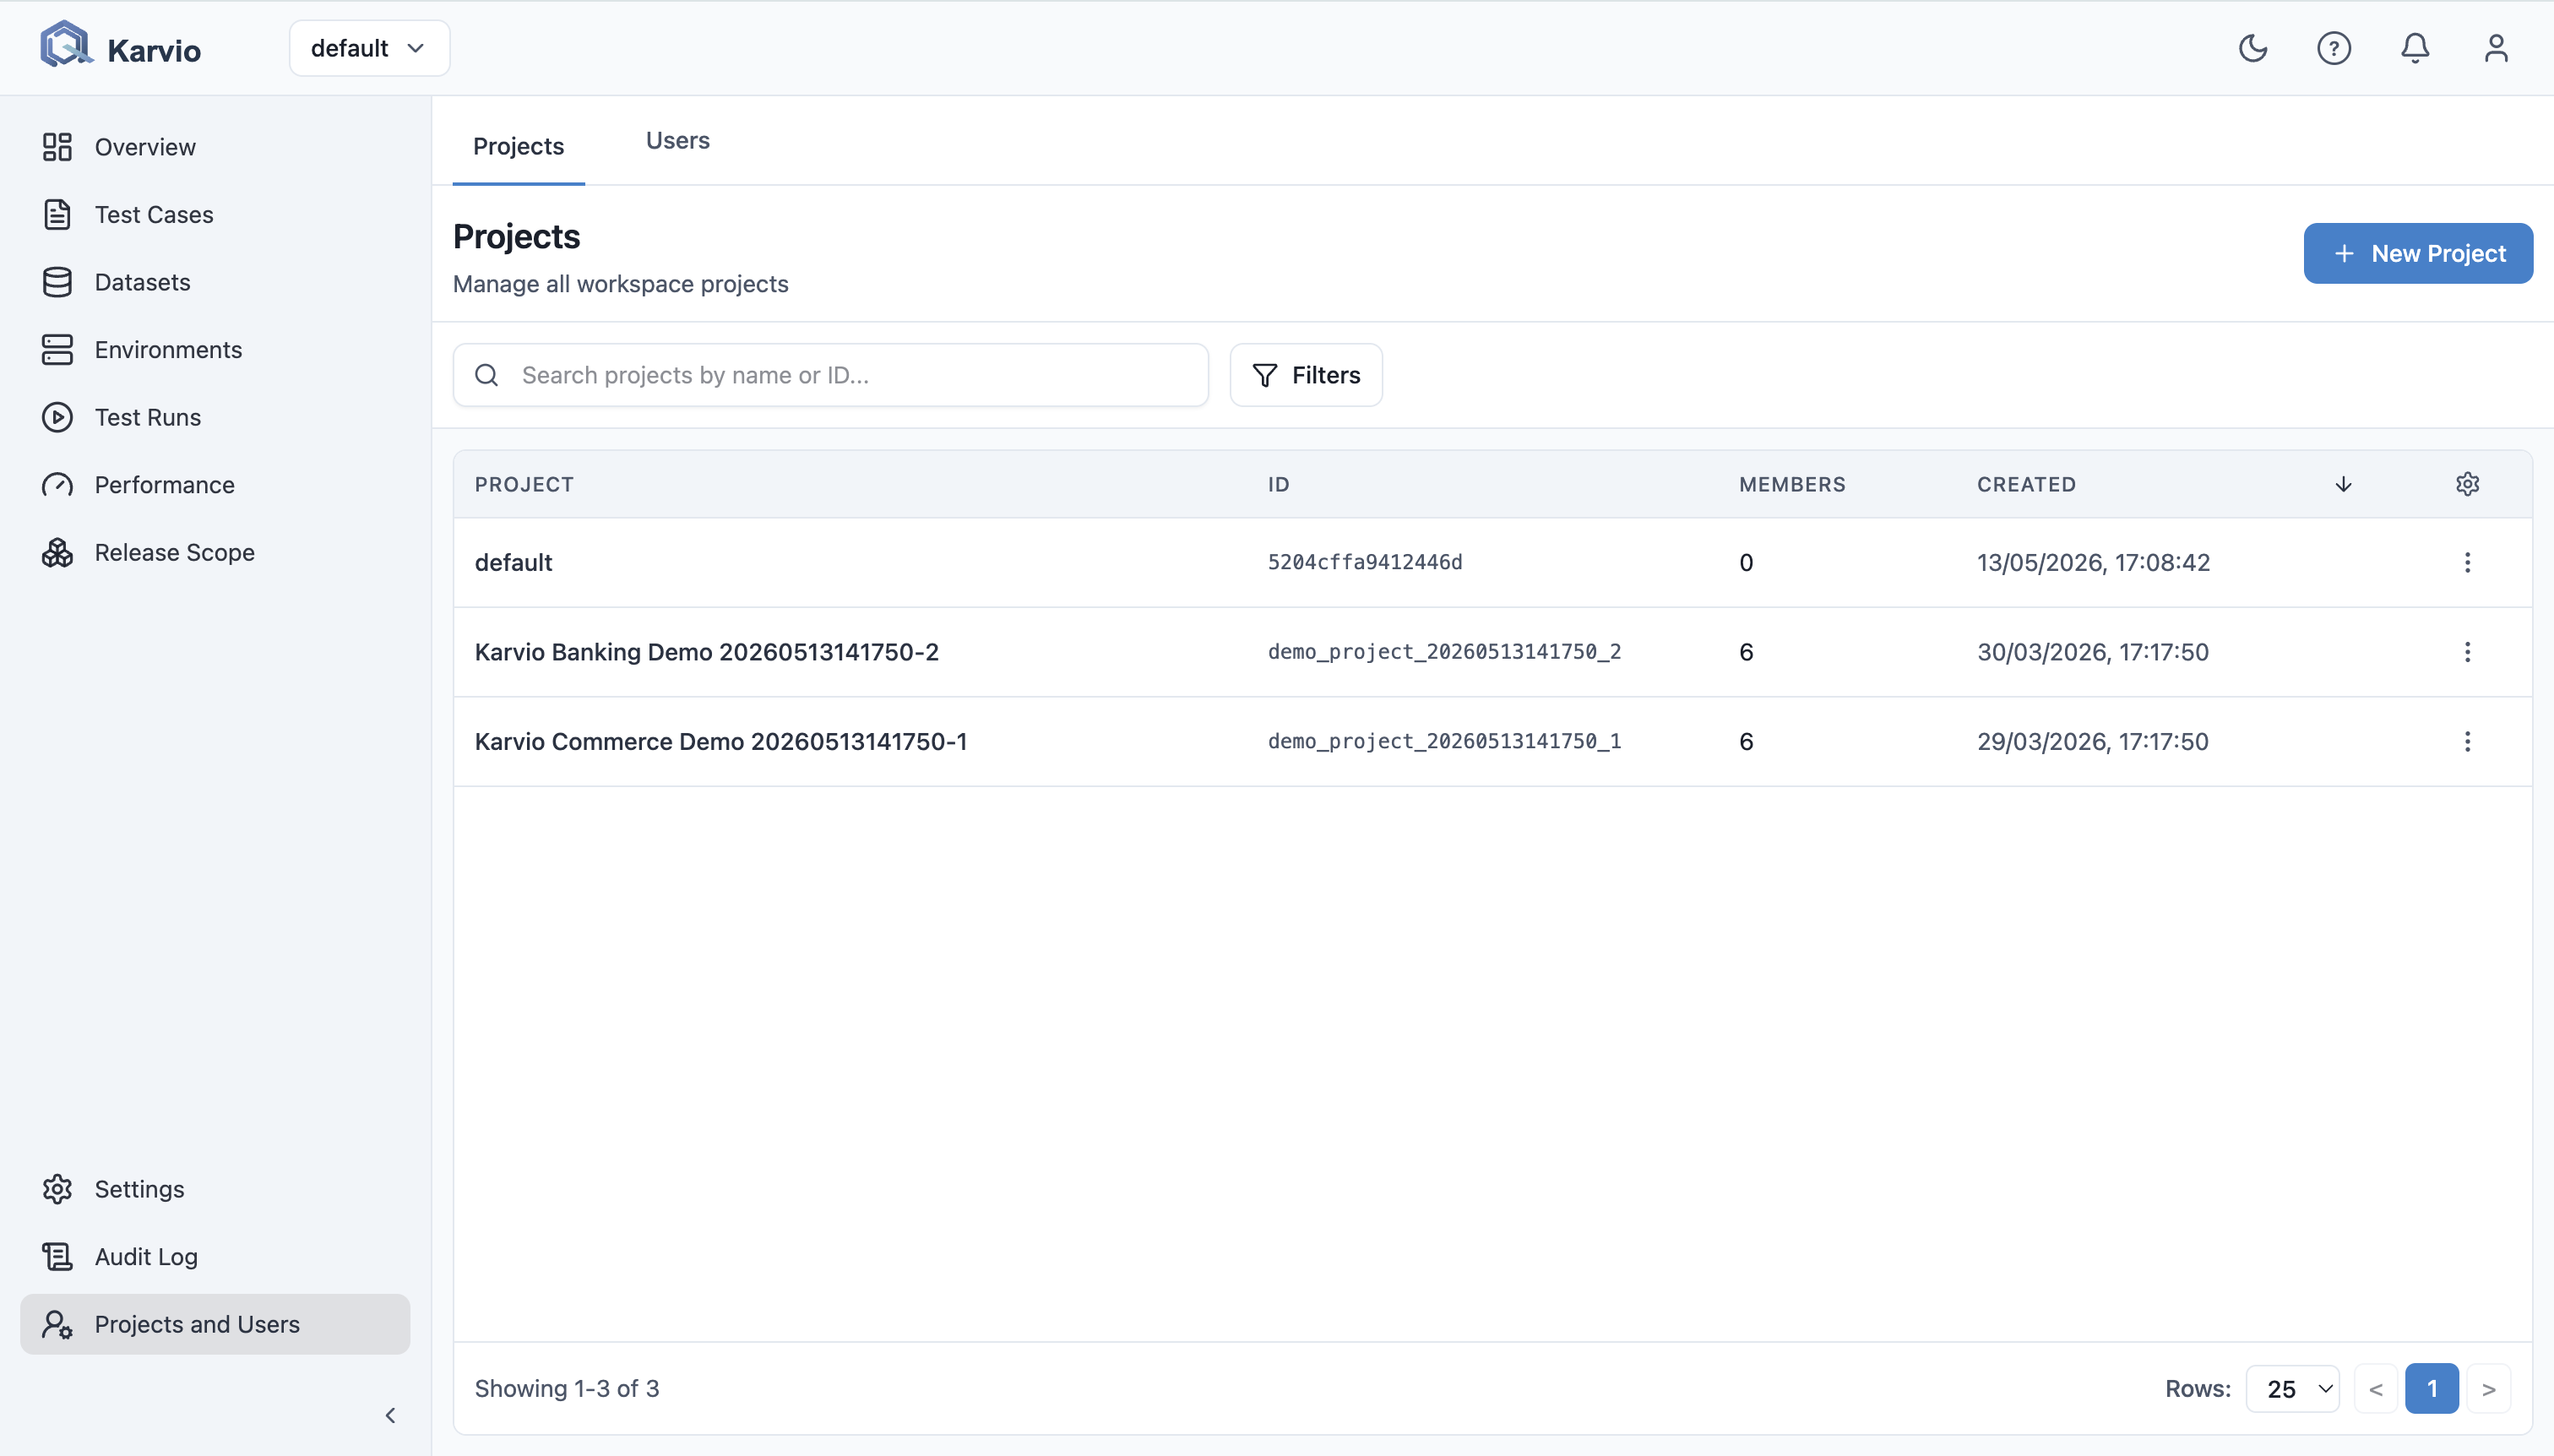Click the search magnifier icon
The width and height of the screenshot is (2554, 1456).
pos(487,375)
